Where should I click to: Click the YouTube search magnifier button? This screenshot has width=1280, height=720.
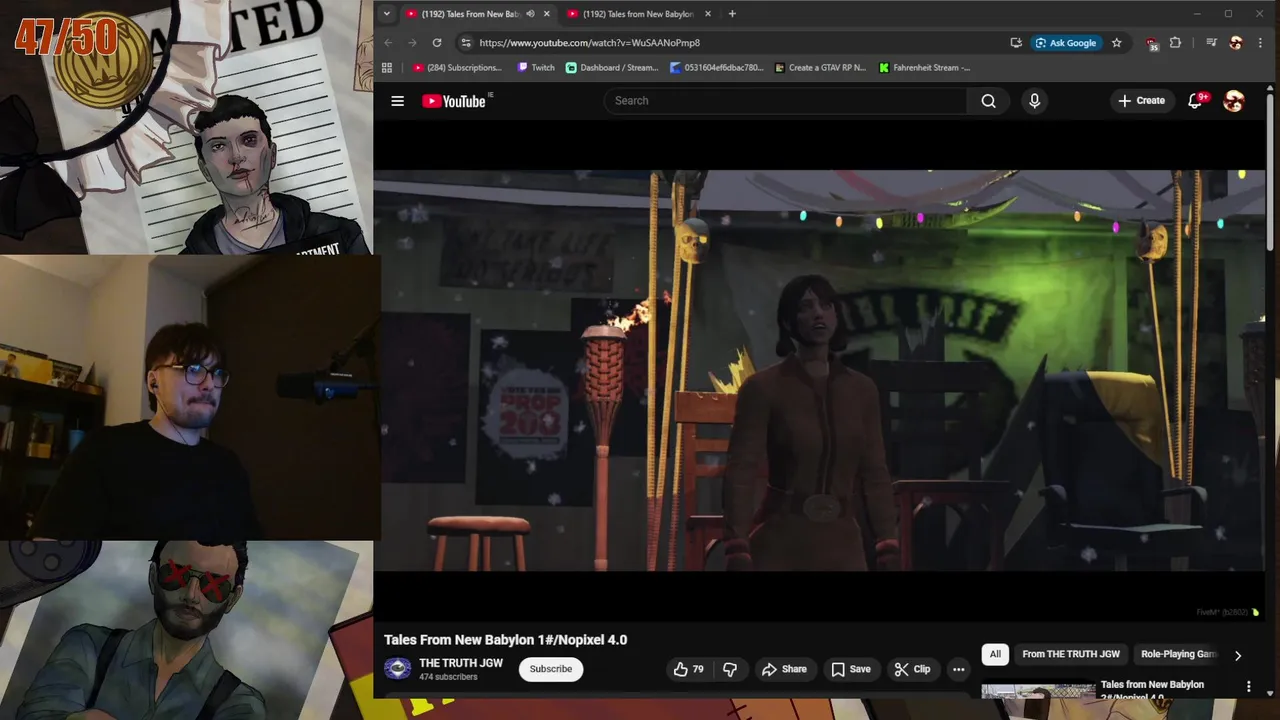pyautogui.click(x=988, y=101)
